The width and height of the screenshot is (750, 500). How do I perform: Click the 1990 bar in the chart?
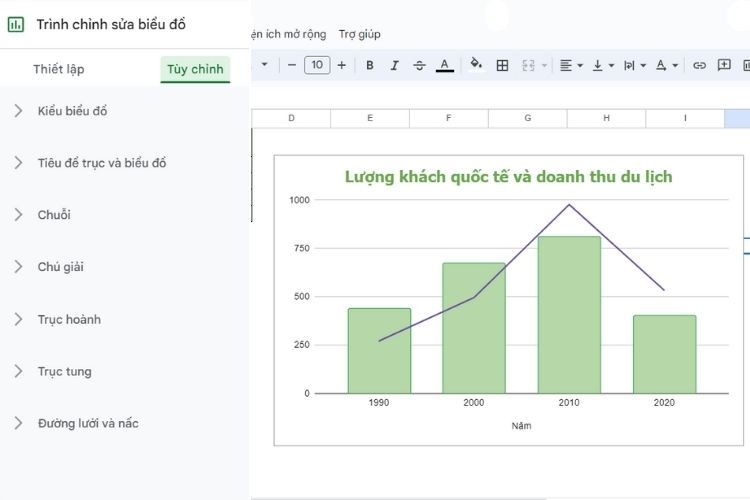pos(379,351)
